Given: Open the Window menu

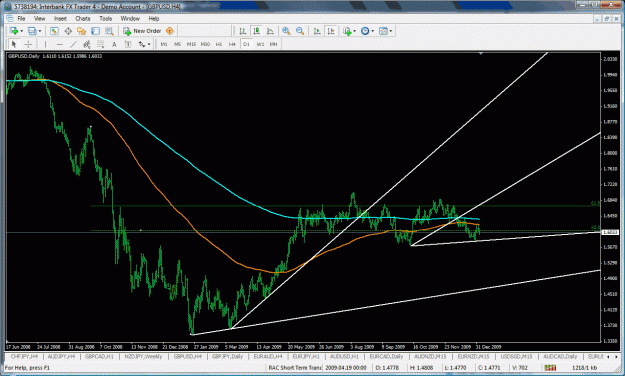Looking at the screenshot, I should click(130, 19).
